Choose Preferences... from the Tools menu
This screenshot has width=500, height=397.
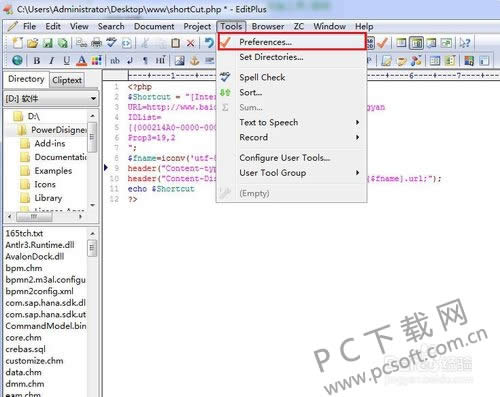tap(292, 42)
